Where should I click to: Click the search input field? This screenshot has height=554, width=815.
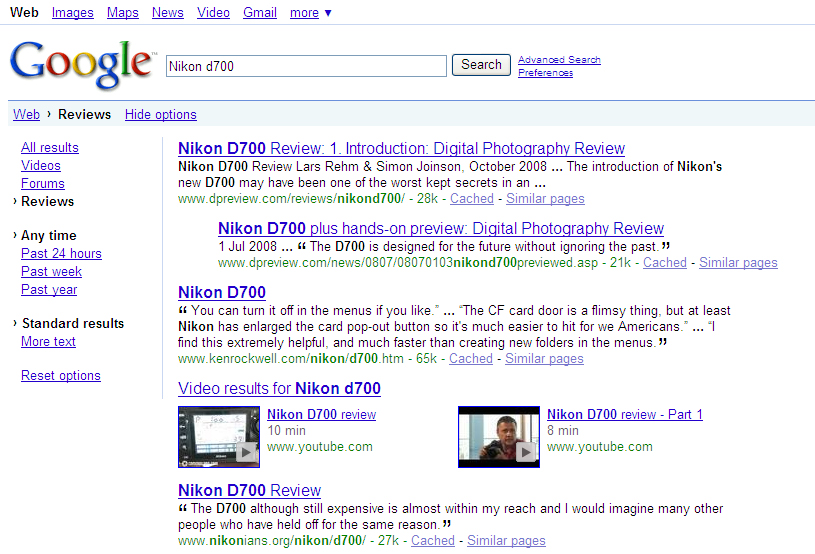(306, 66)
